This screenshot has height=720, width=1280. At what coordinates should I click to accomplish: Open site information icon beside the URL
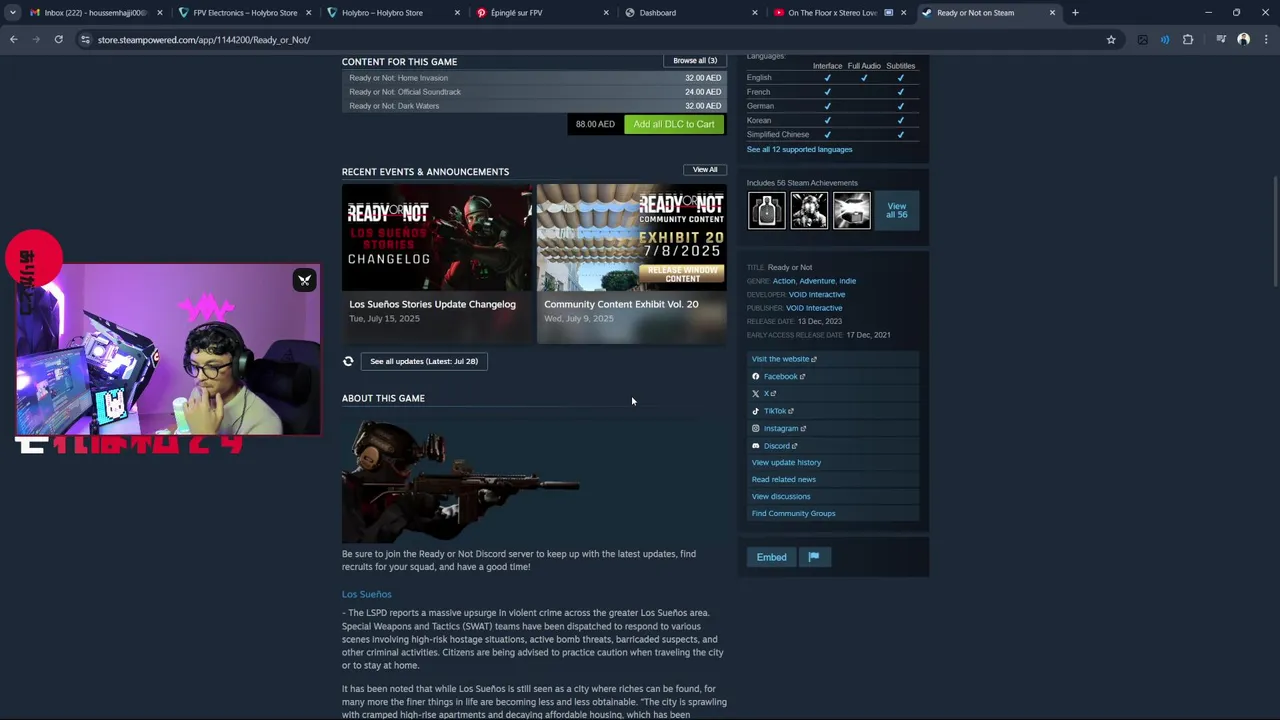click(x=85, y=40)
